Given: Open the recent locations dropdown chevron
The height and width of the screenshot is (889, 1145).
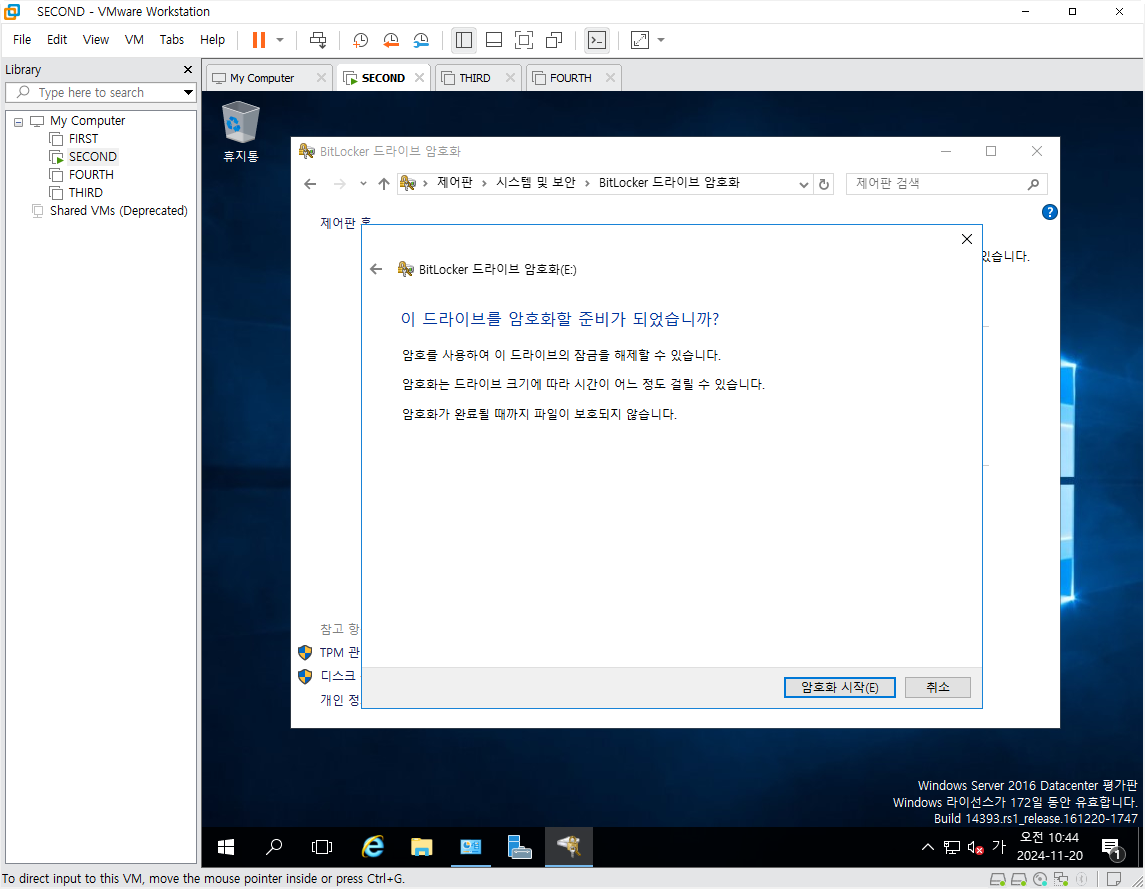Looking at the screenshot, I should tap(363, 184).
